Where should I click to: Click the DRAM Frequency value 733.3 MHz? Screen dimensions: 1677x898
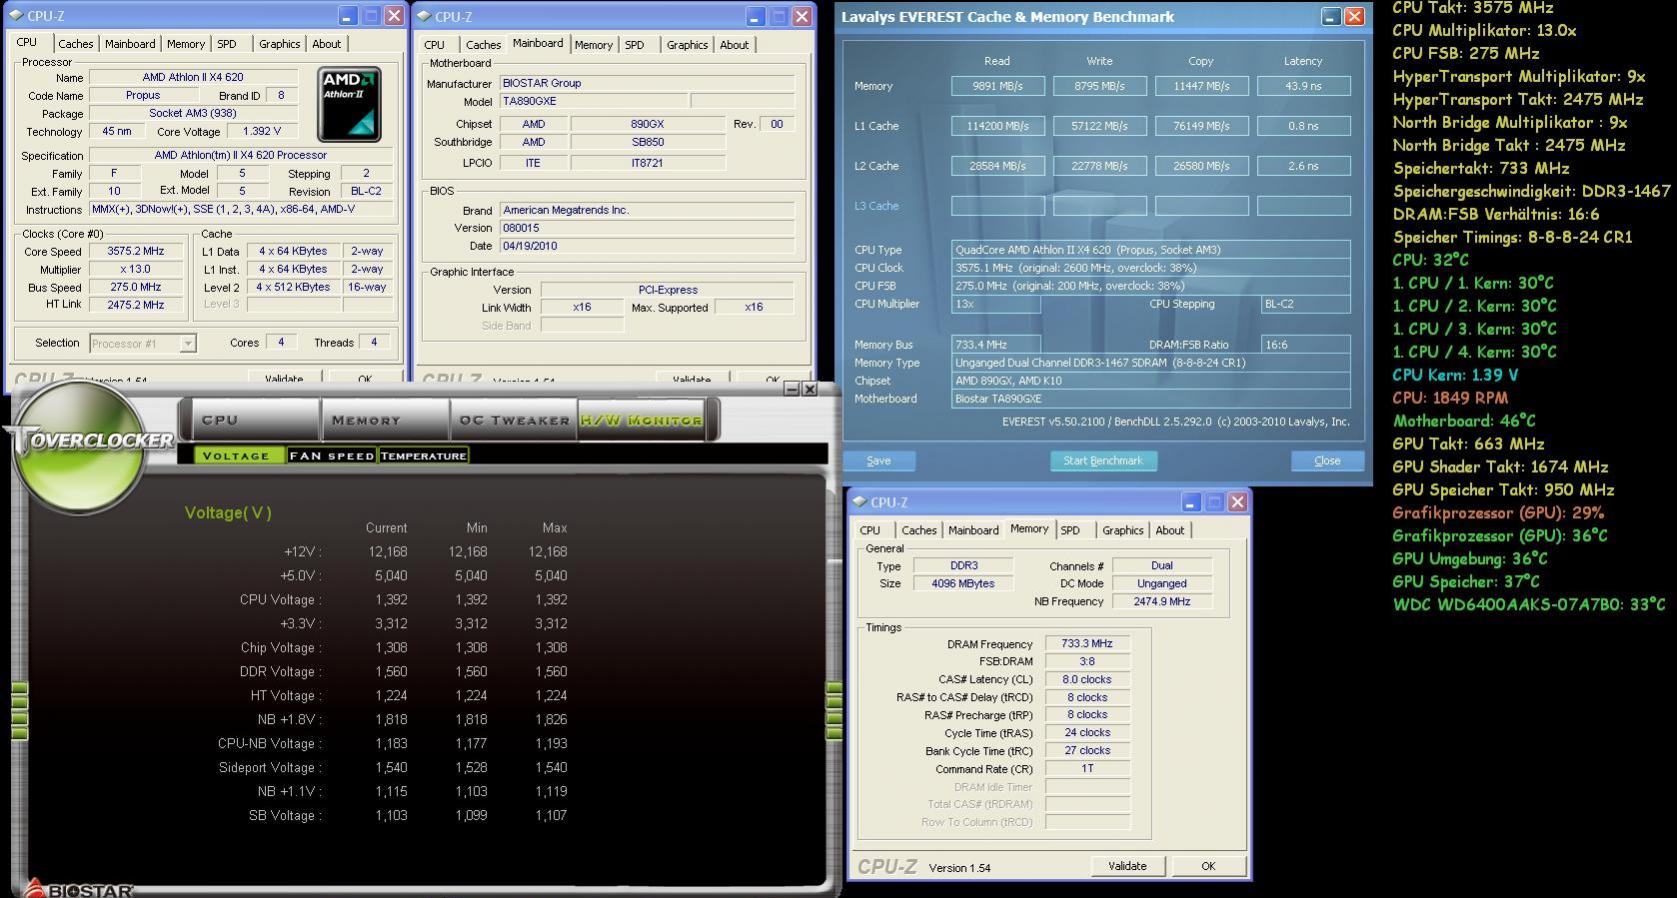(1087, 643)
